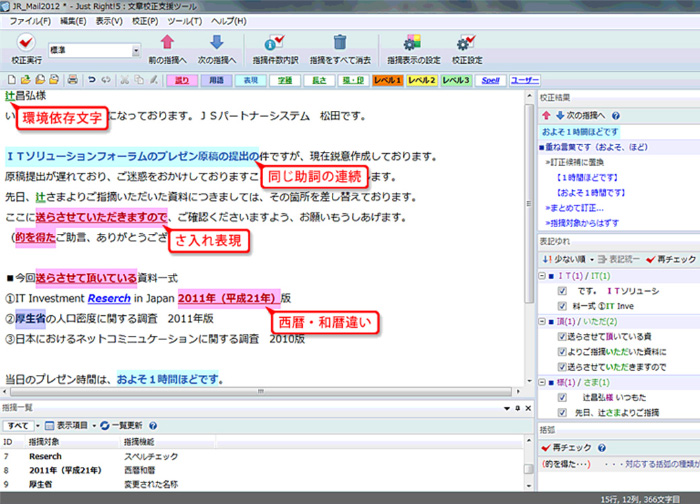The width and height of the screenshot is (700, 504).
Task: Open help icon in 指摘一覧 toolbar
Action: coord(153,426)
